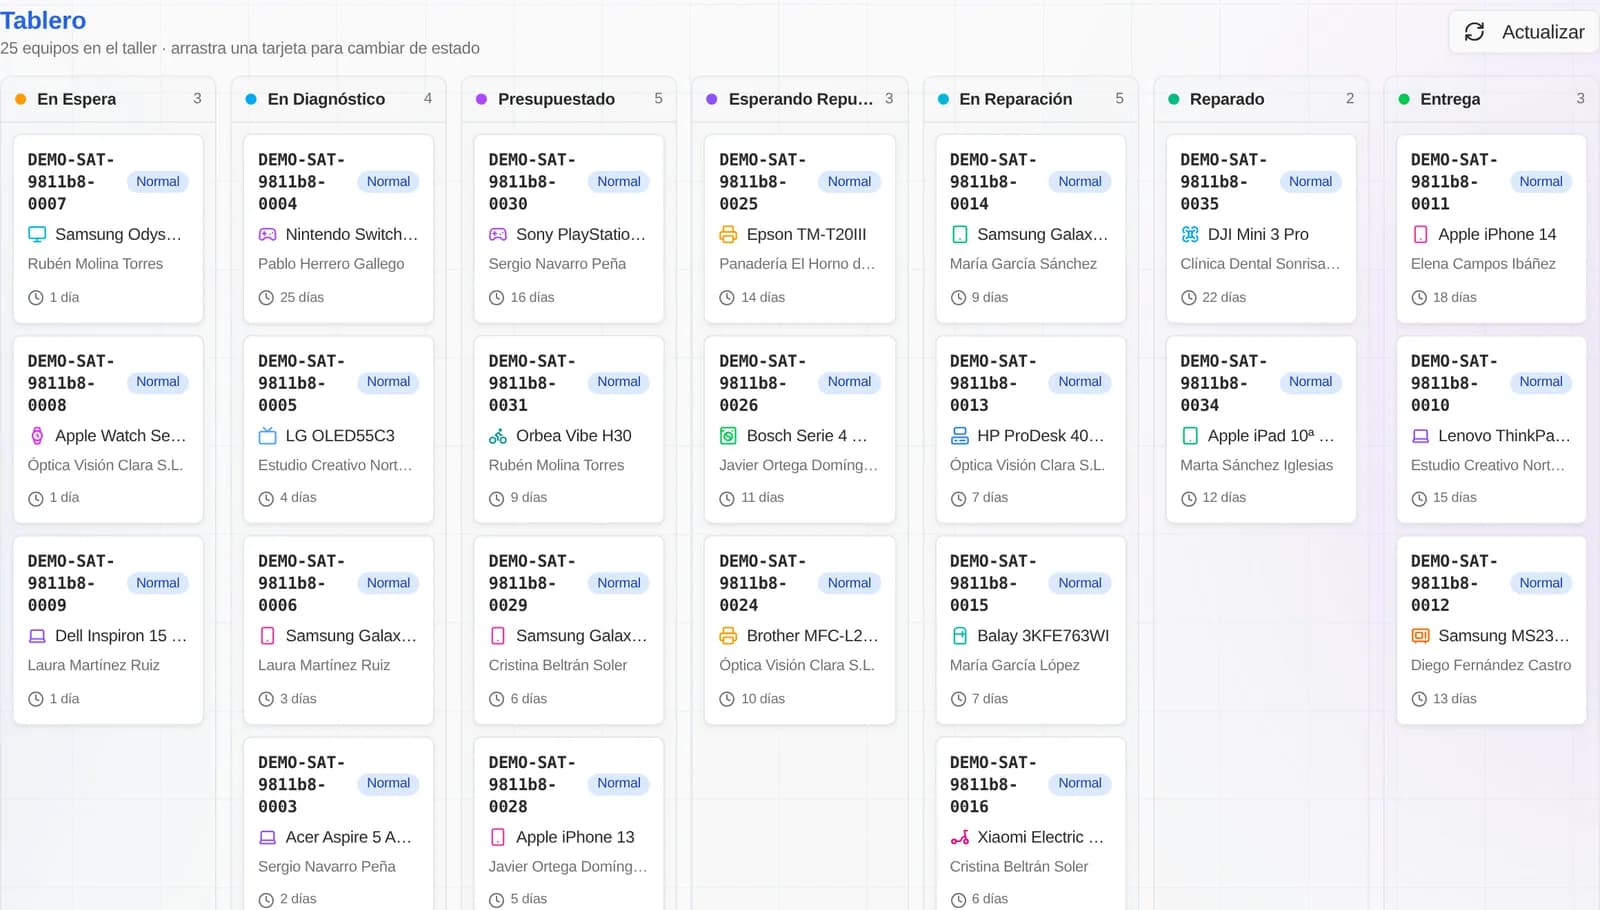Click the 22 días elapsed label

click(x=1224, y=298)
